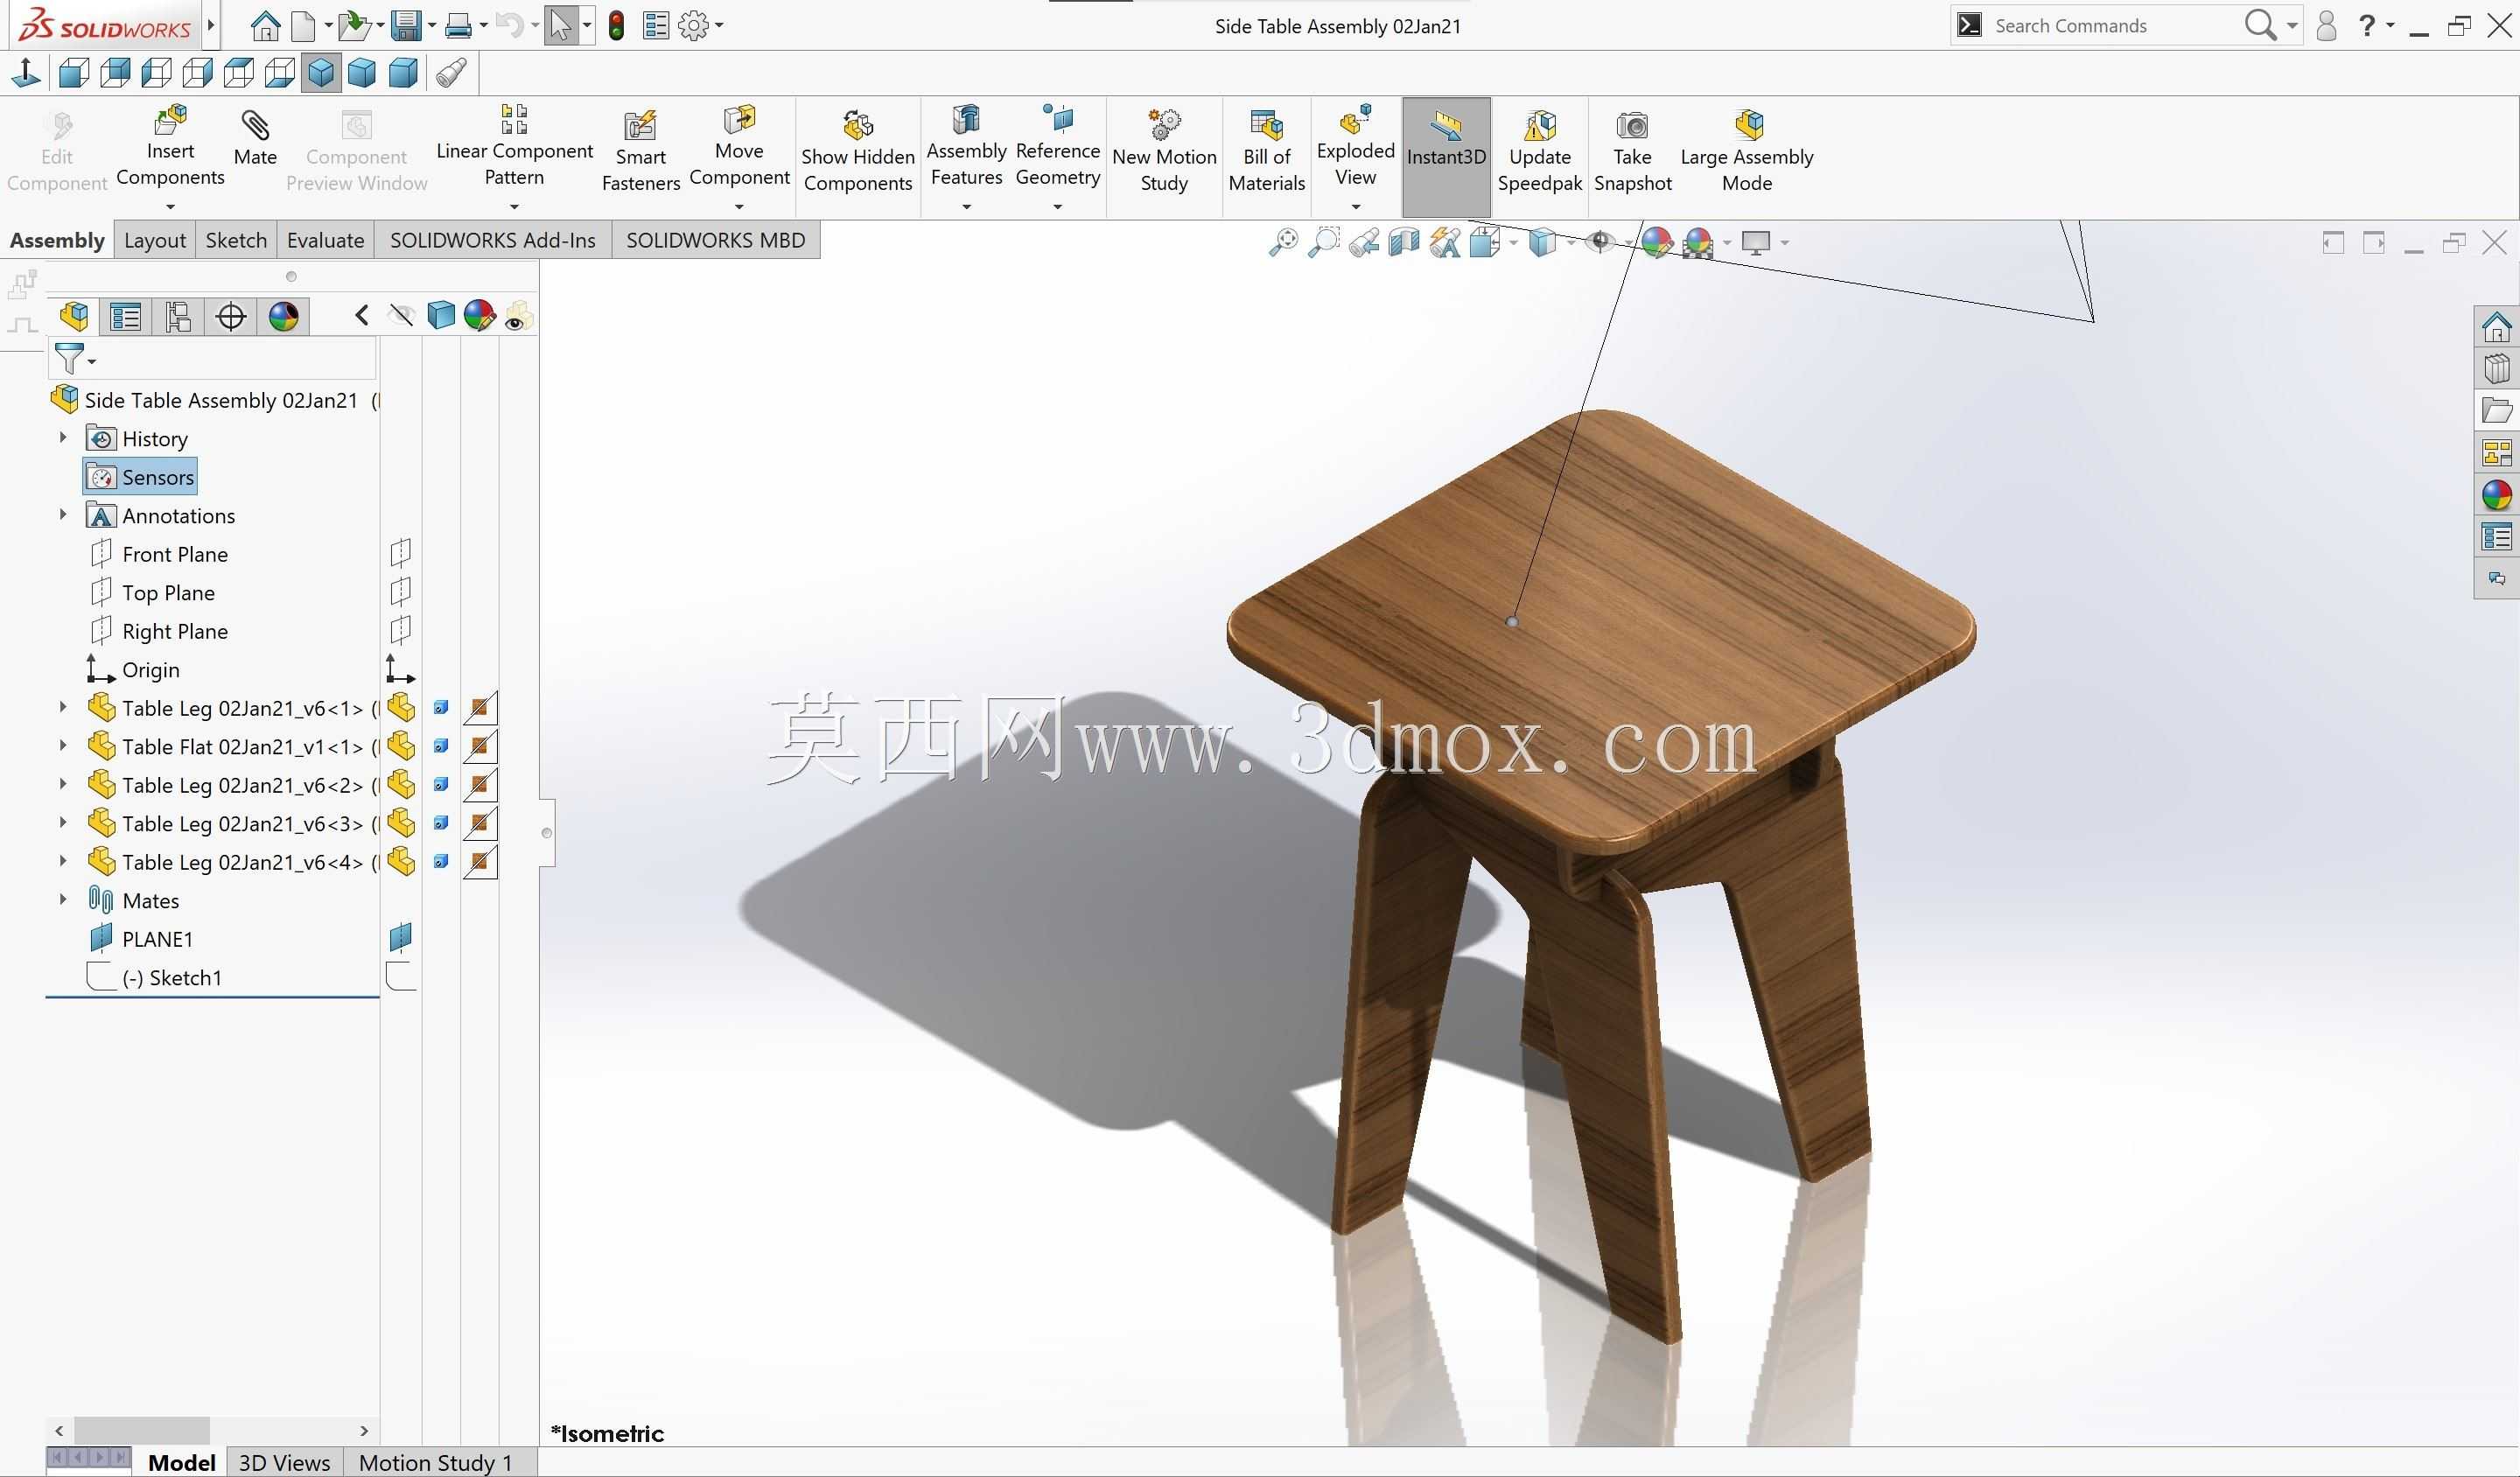The height and width of the screenshot is (1477, 2520).
Task: Expand the SOLIDWORKS menu arrow
Action: coord(211,25)
